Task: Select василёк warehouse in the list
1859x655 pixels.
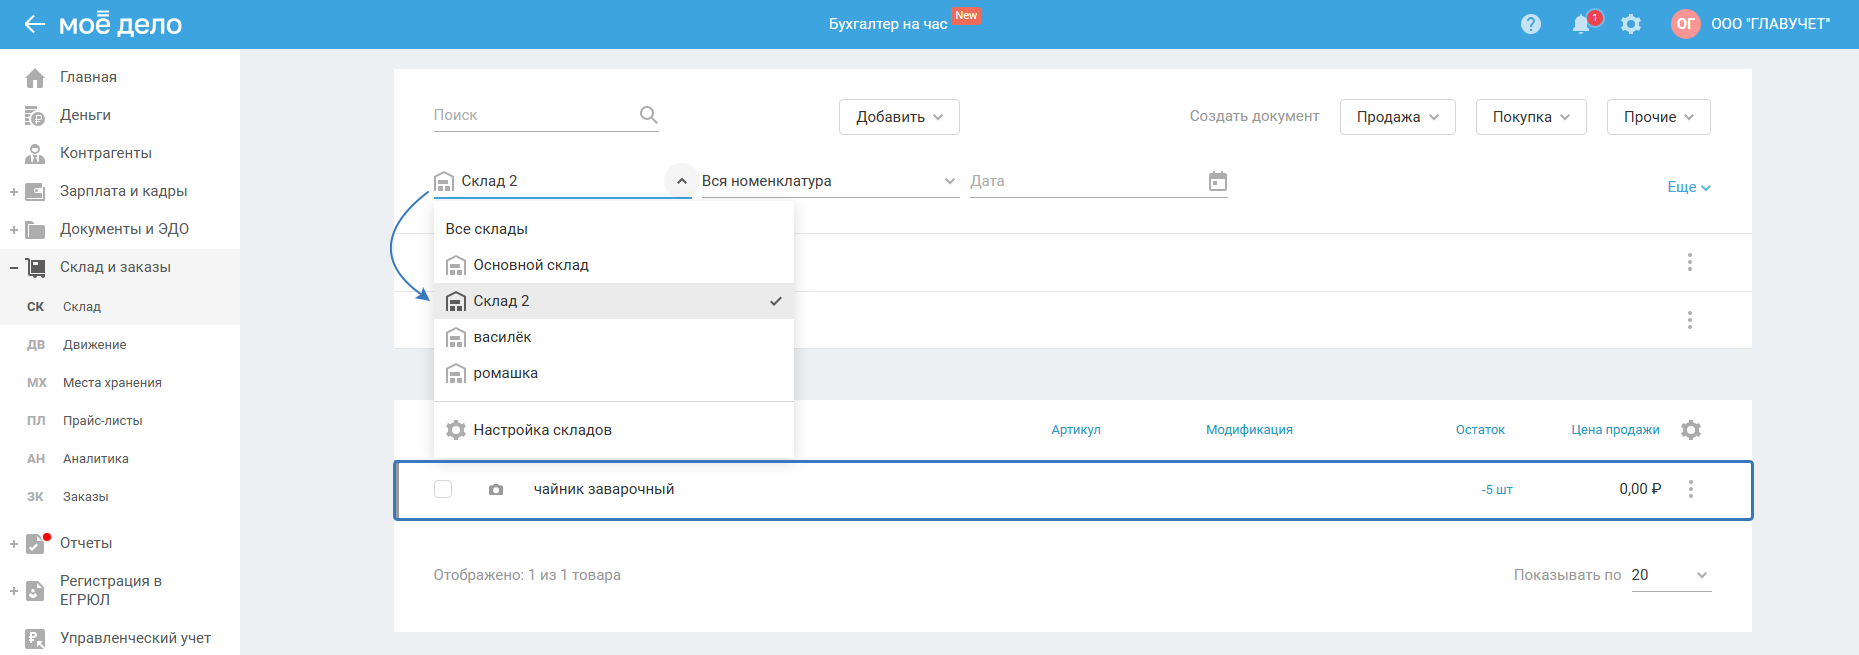Action: [613, 337]
